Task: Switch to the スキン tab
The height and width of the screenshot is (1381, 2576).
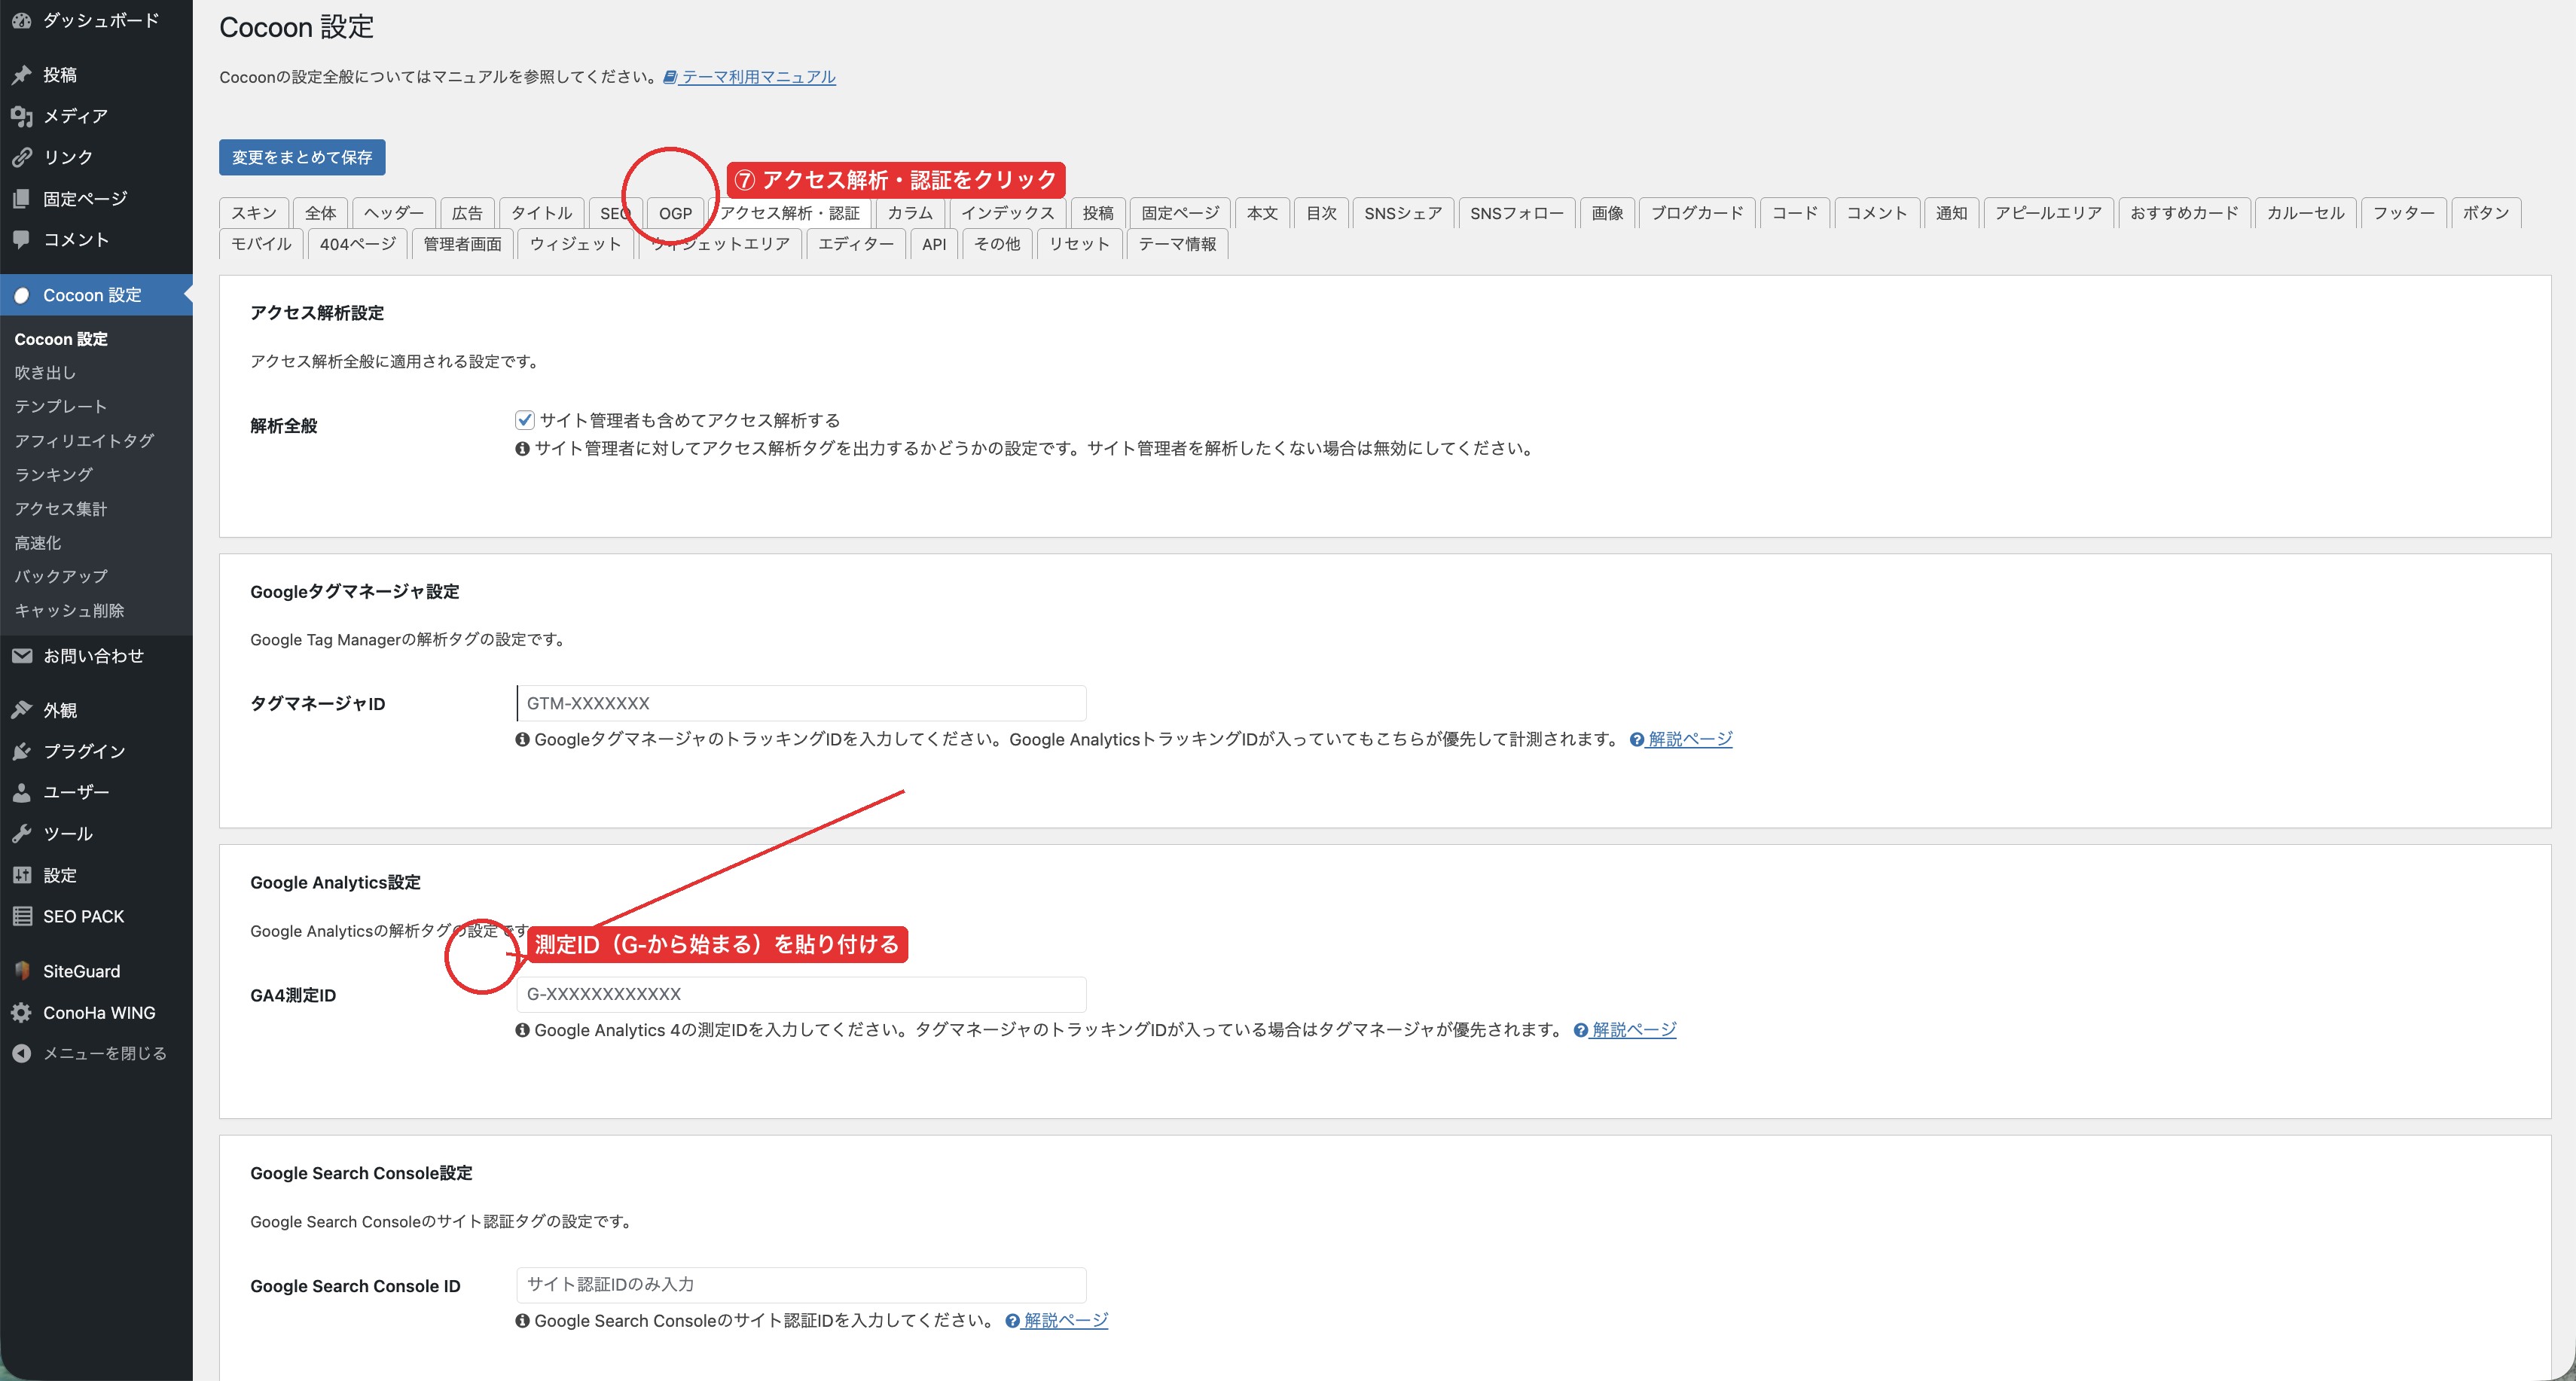Action: (x=254, y=213)
